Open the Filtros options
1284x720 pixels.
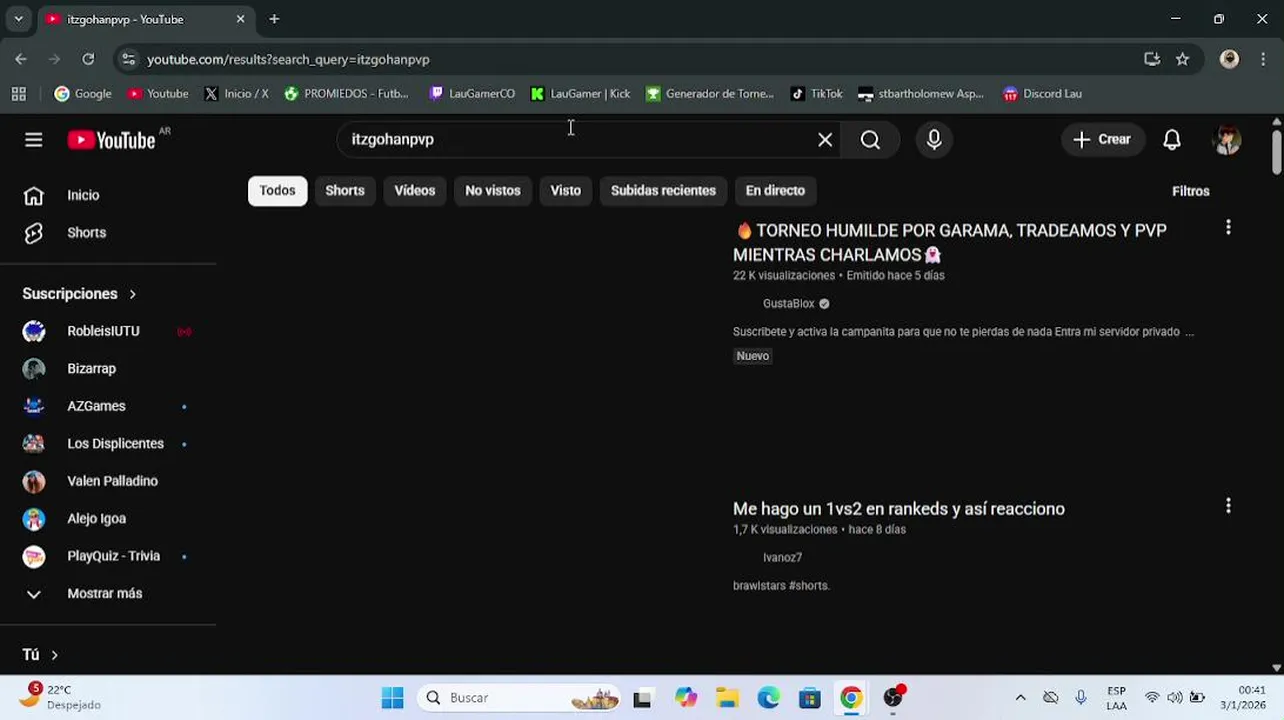(x=1190, y=191)
